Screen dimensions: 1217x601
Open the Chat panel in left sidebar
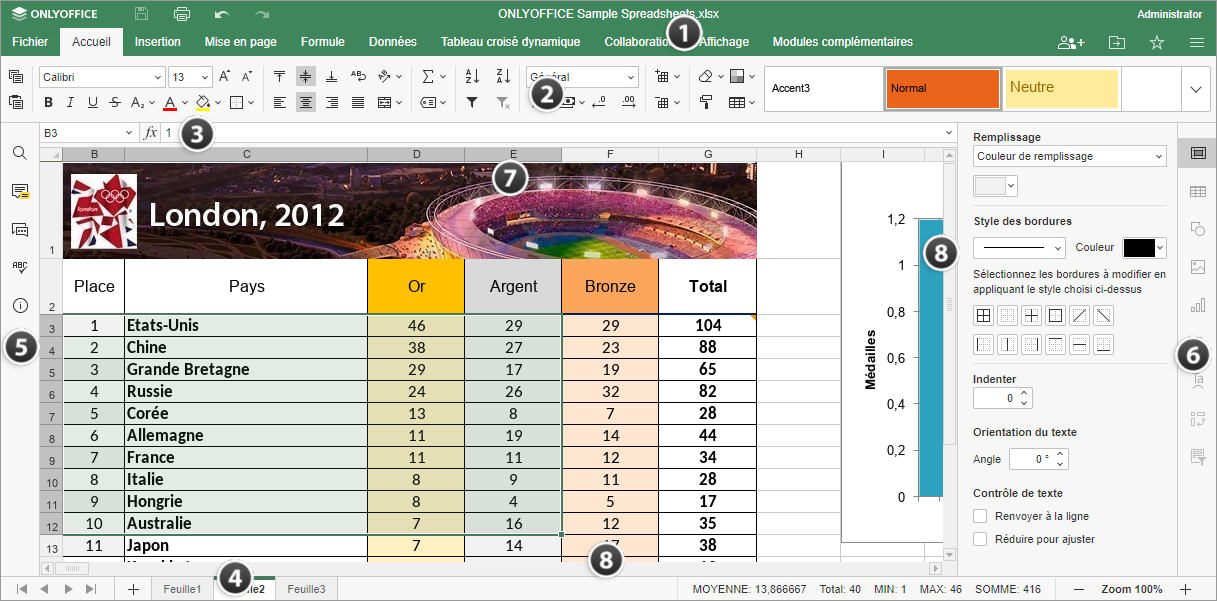pyautogui.click(x=19, y=229)
